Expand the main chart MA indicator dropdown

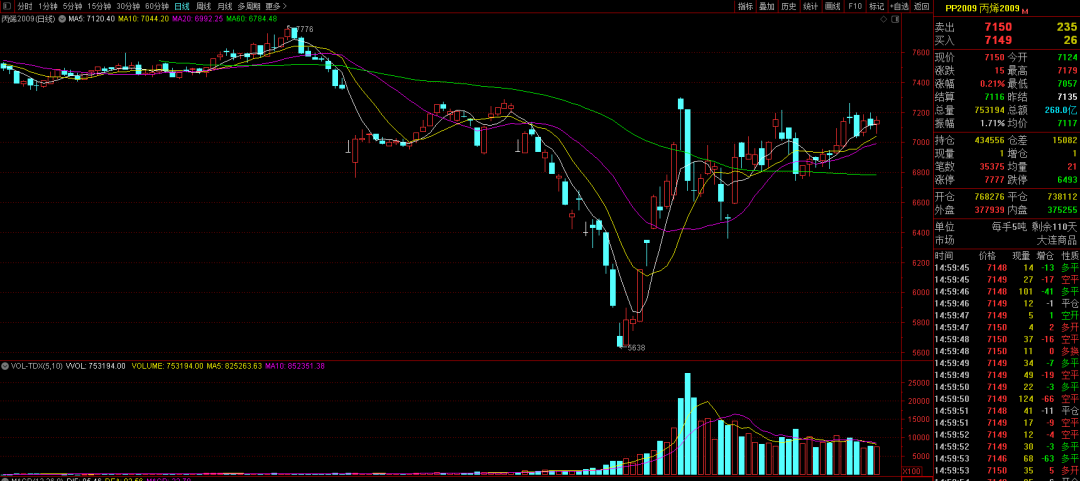click(x=64, y=19)
